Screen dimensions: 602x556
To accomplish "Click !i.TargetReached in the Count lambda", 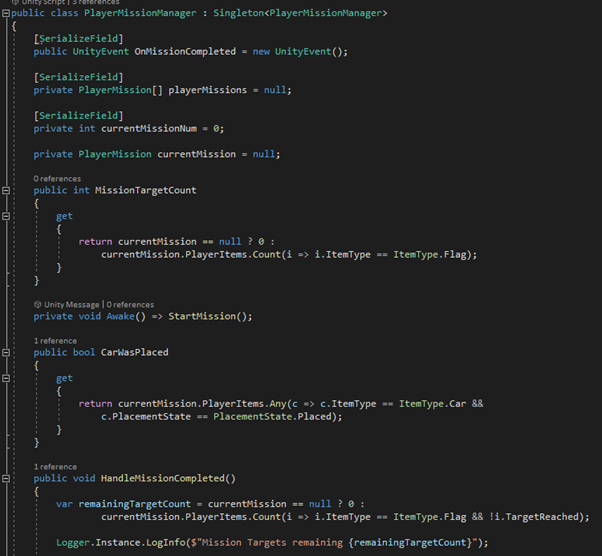I will coord(534,516).
